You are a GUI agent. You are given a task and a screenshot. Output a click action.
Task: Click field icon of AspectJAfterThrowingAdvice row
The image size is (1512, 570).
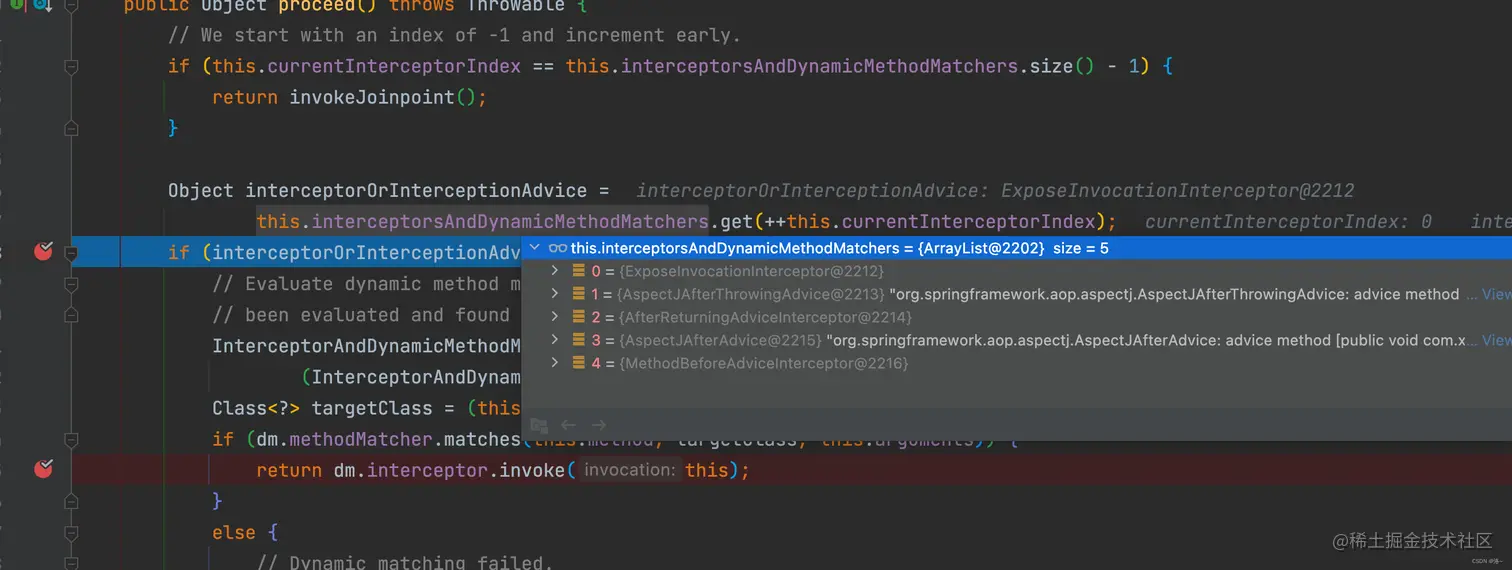(x=578, y=294)
